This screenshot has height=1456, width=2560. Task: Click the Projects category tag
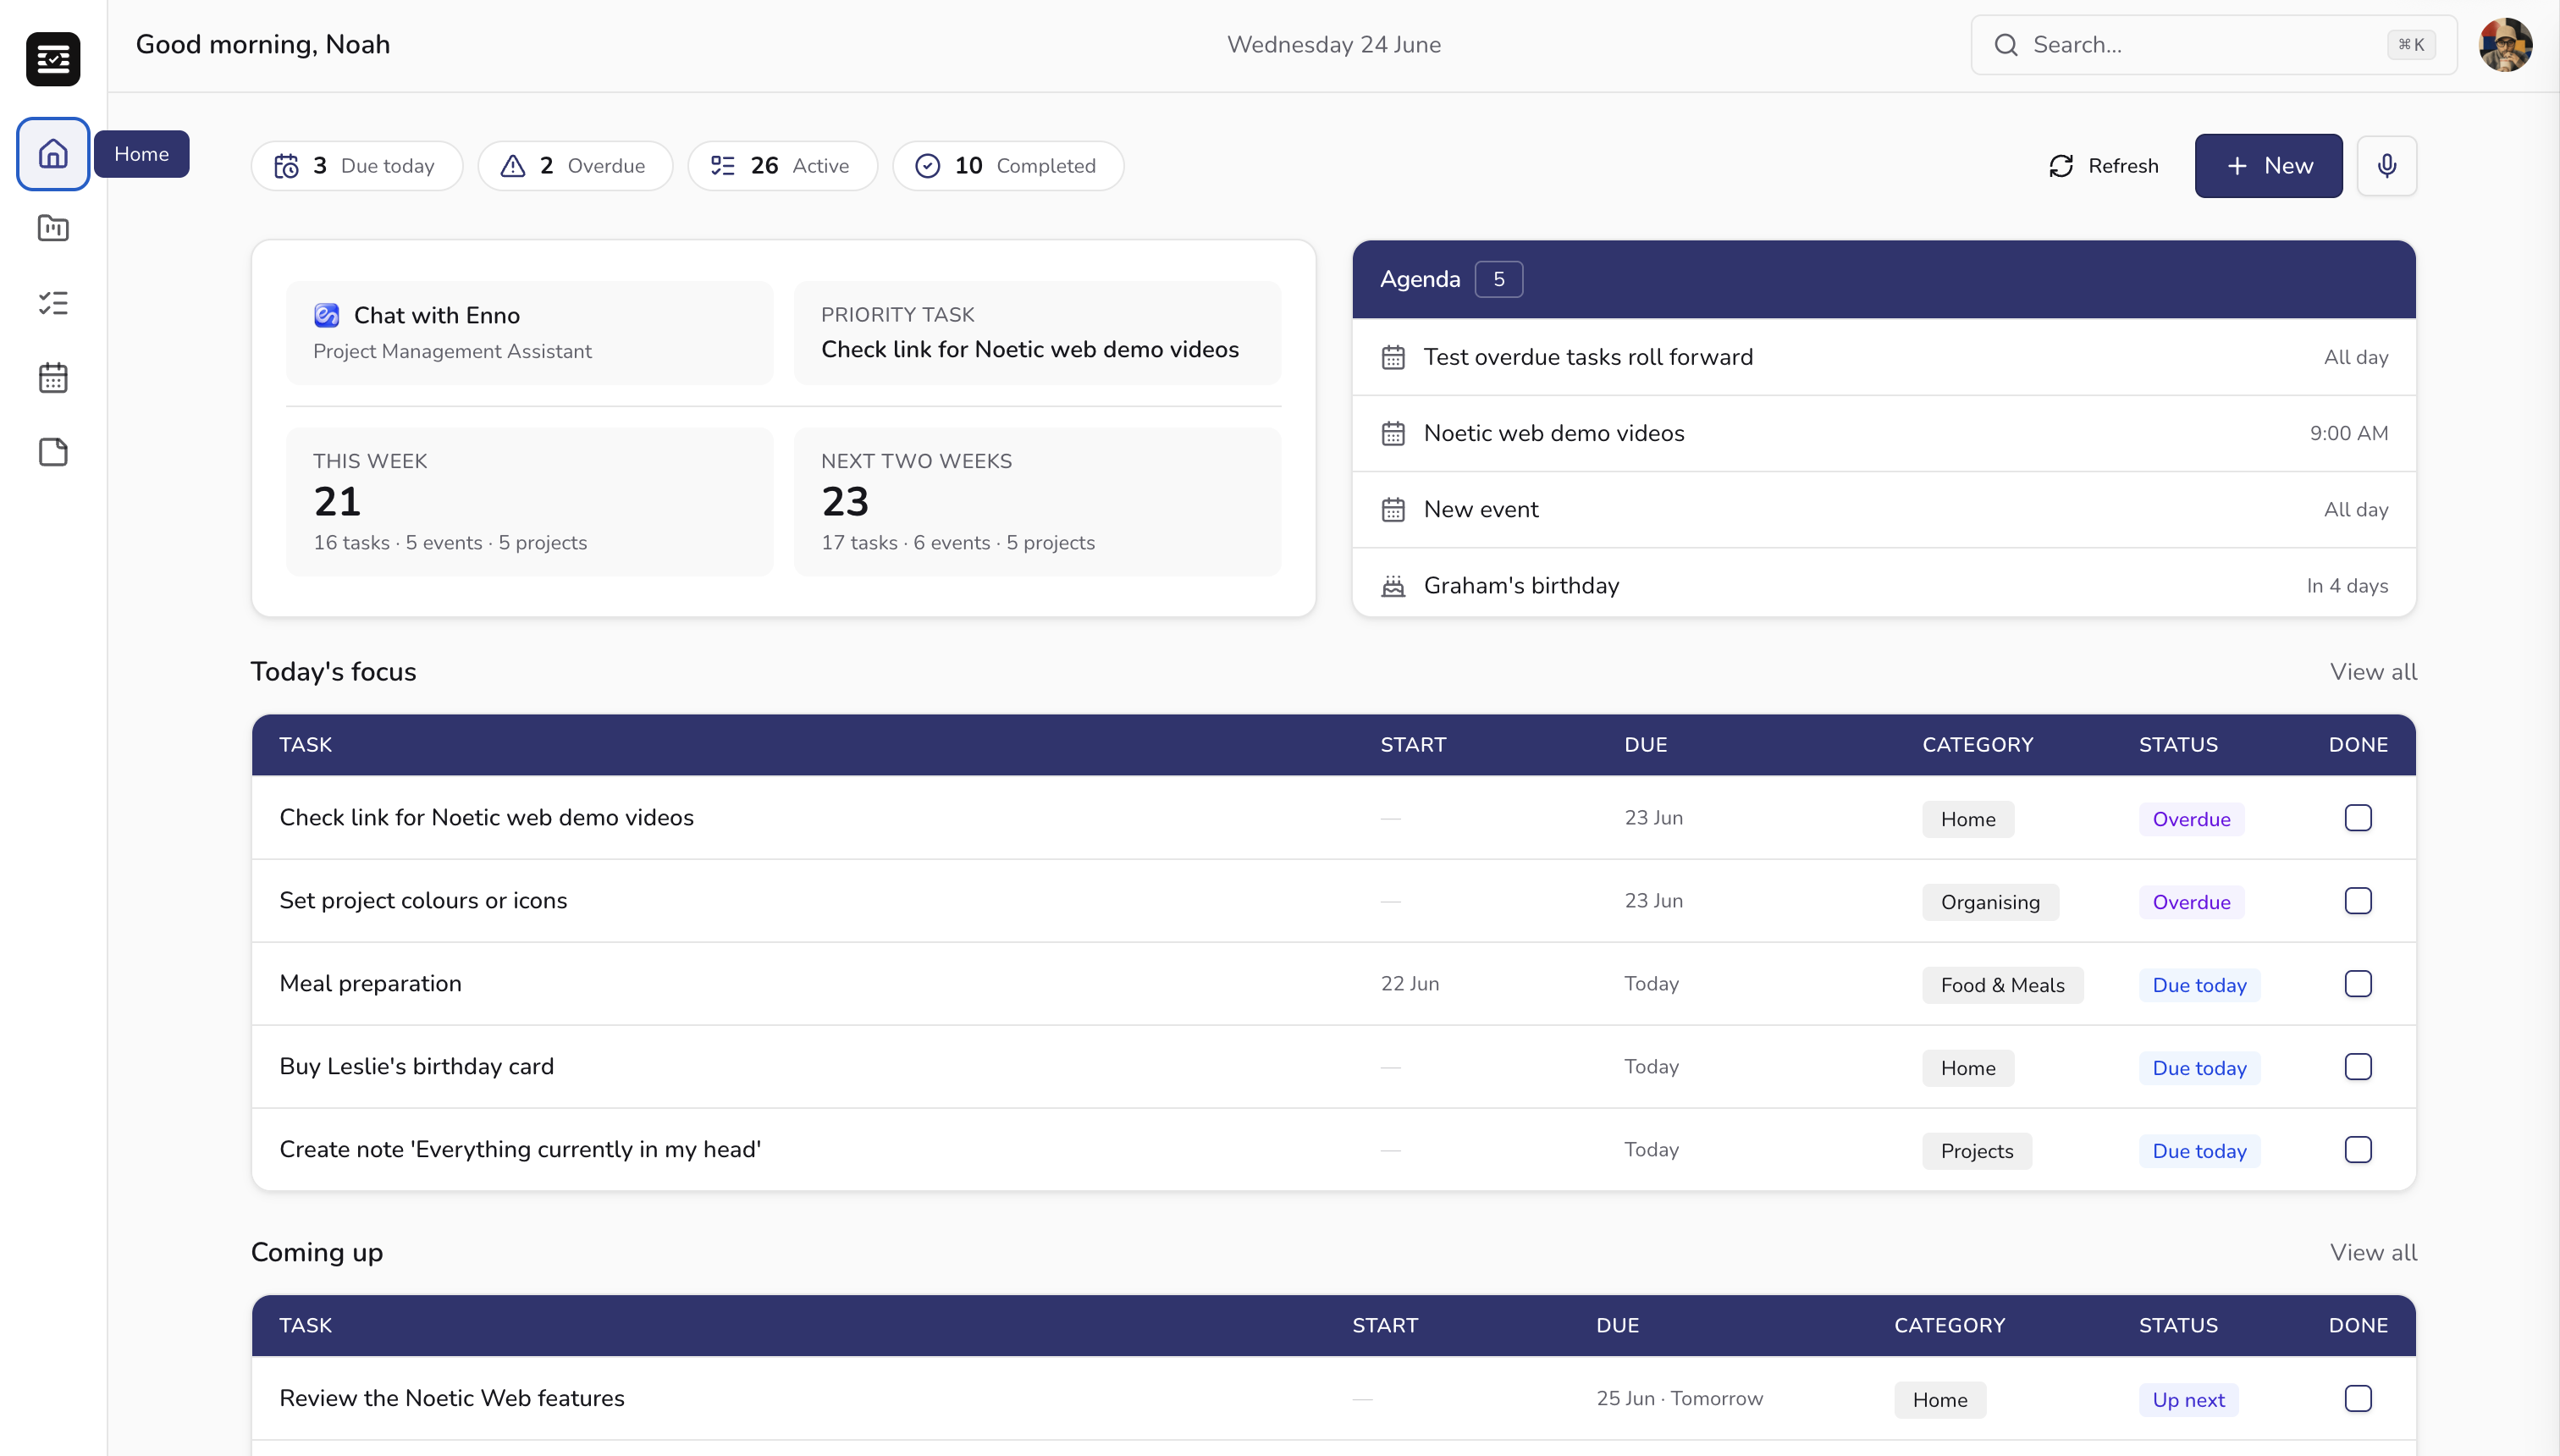(1976, 1151)
